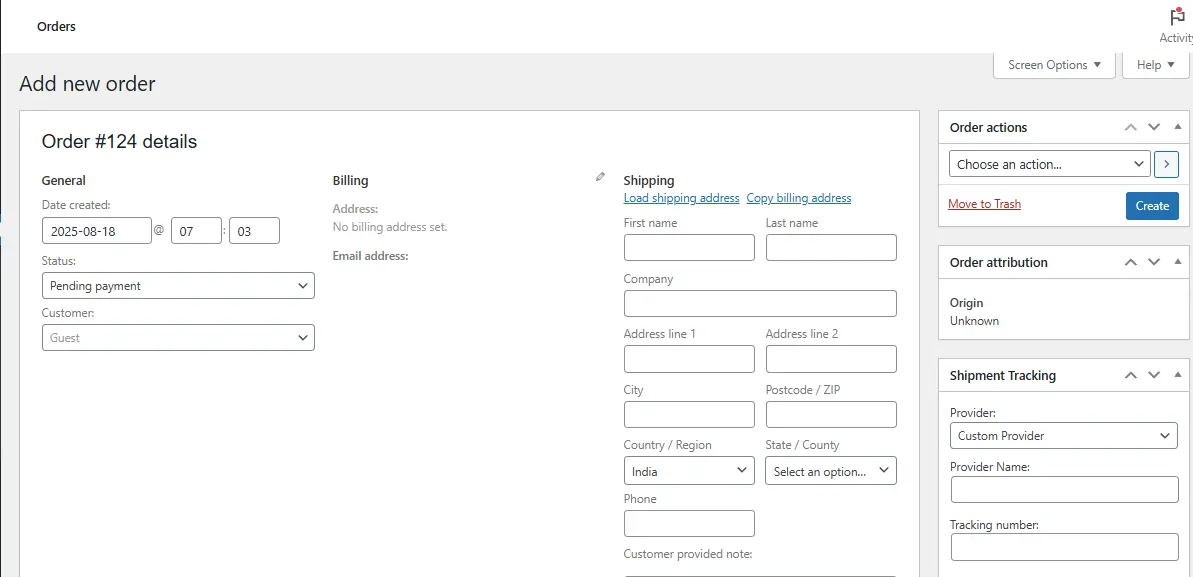1193x577 pixels.
Task: Run the chosen order action with the arrow icon
Action: (x=1166, y=163)
